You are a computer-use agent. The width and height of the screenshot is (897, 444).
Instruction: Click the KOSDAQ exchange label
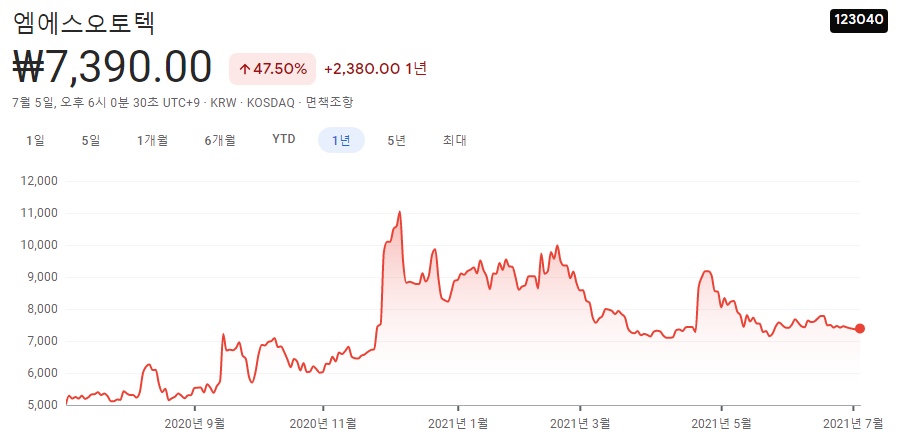(271, 103)
